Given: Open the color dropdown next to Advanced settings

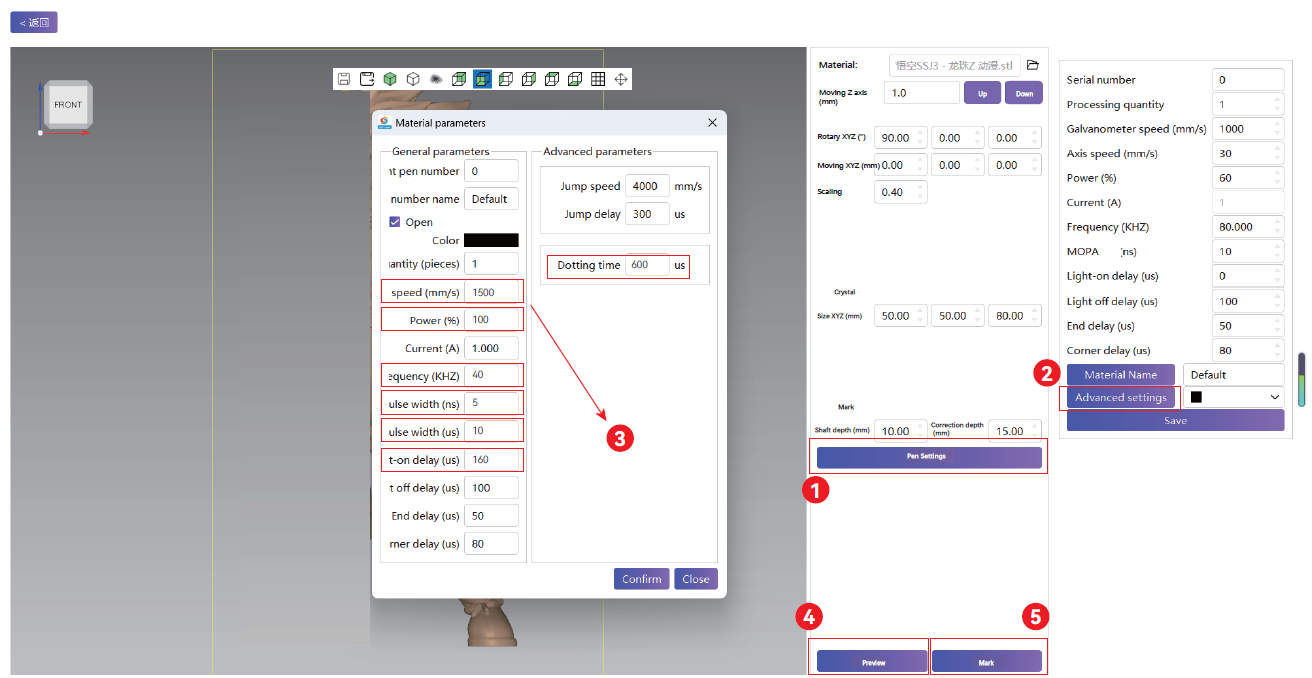Looking at the screenshot, I should 1233,397.
